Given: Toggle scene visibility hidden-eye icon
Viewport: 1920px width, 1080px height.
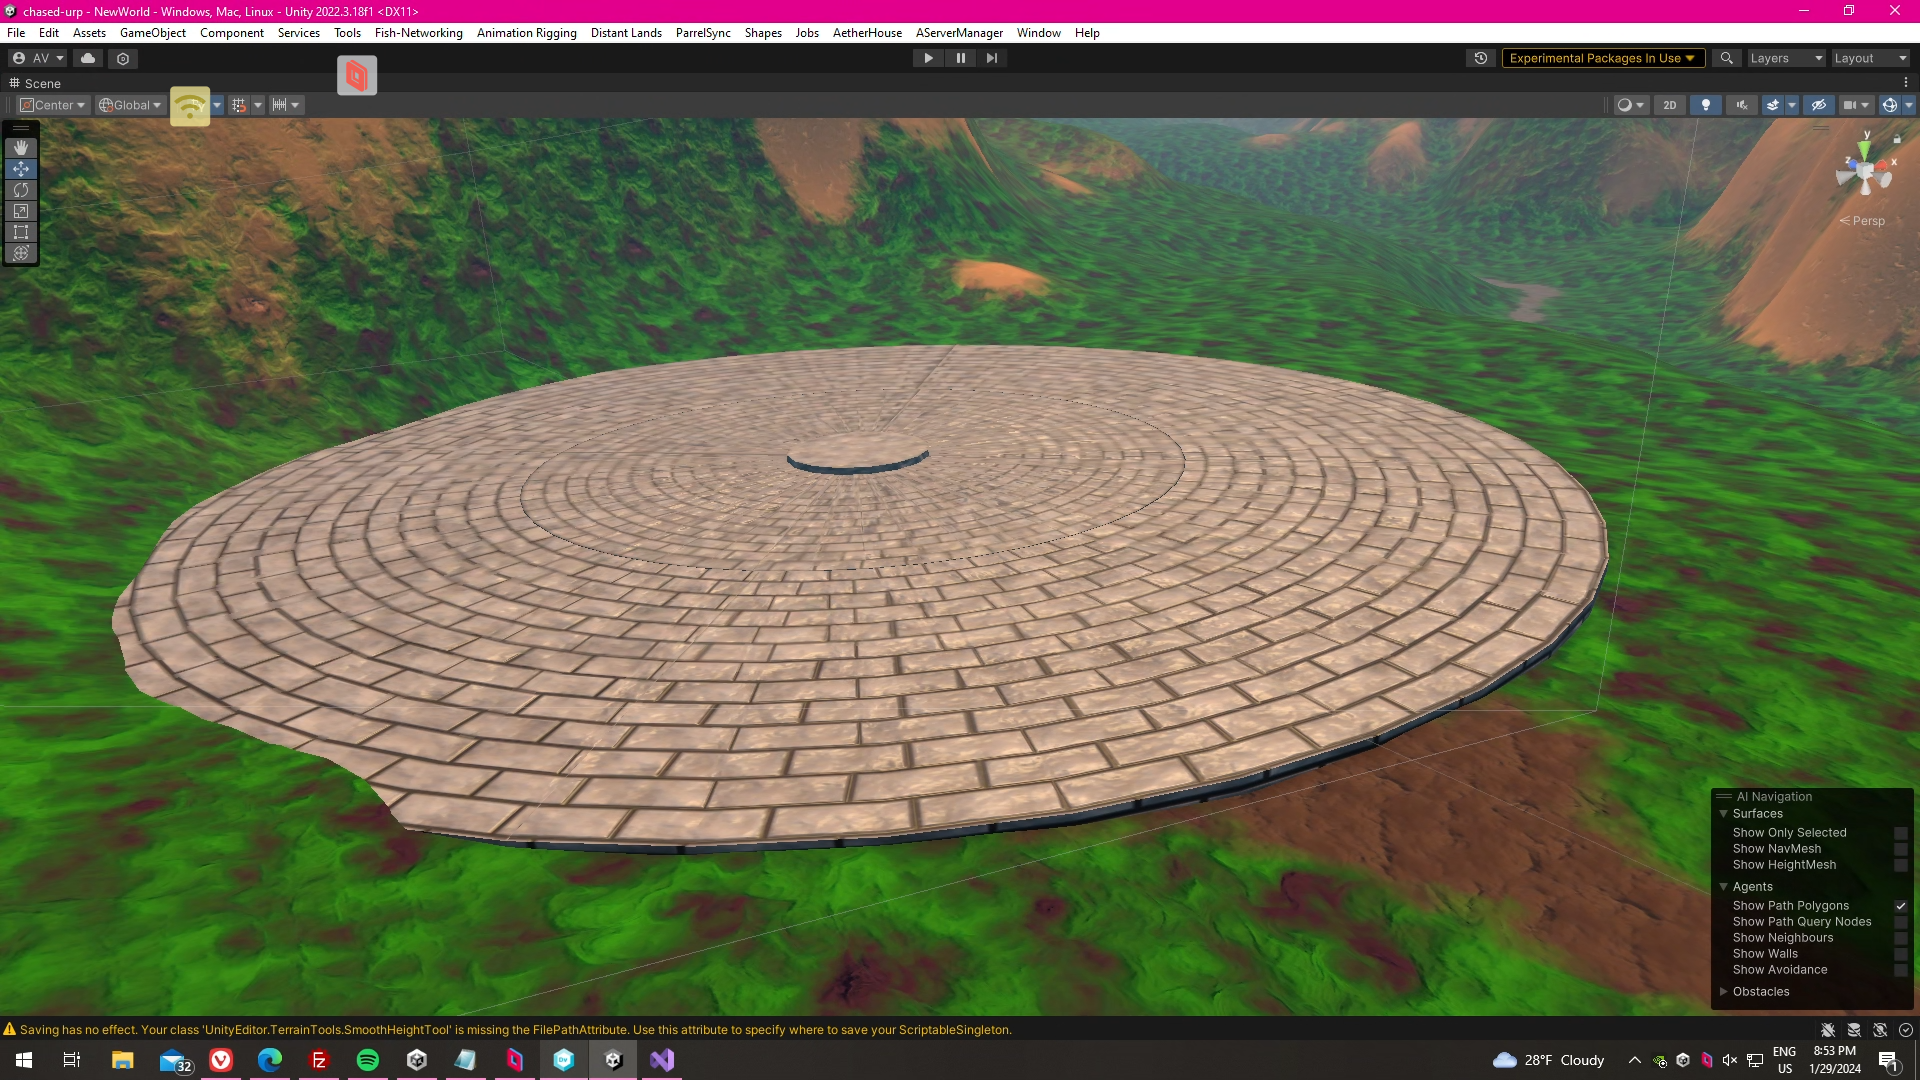Looking at the screenshot, I should click(x=1819, y=105).
